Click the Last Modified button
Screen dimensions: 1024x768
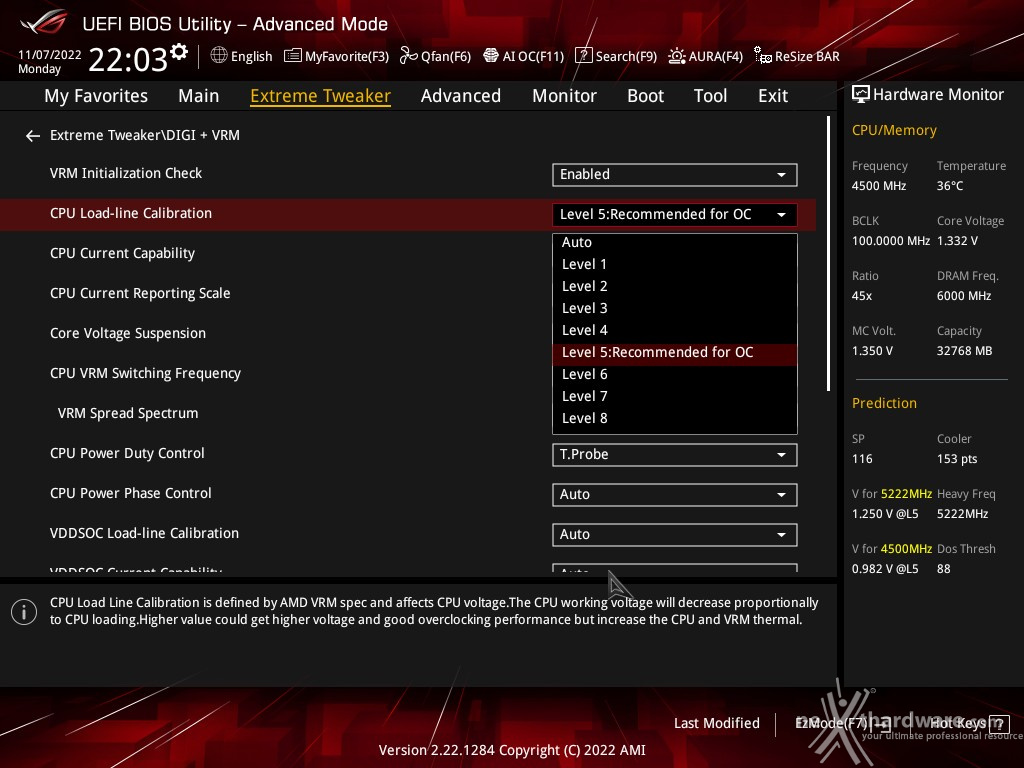tap(716, 724)
